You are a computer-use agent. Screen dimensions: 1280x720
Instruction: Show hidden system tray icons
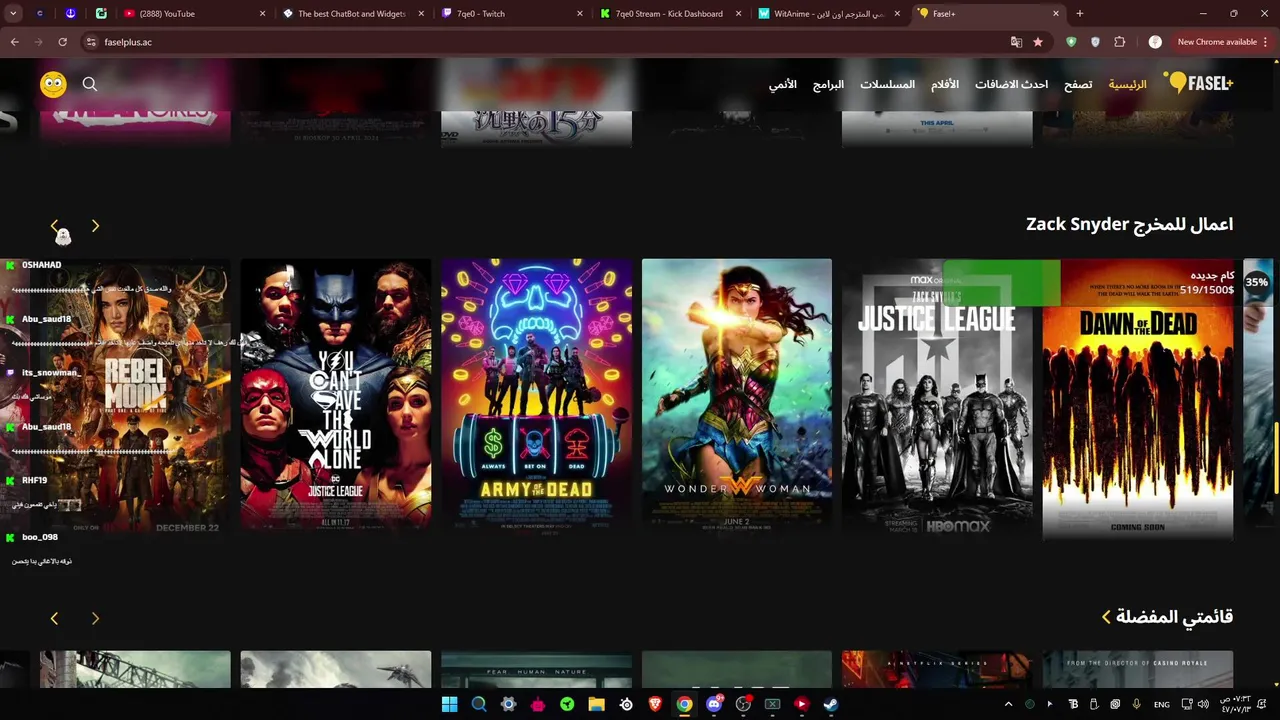point(1008,704)
